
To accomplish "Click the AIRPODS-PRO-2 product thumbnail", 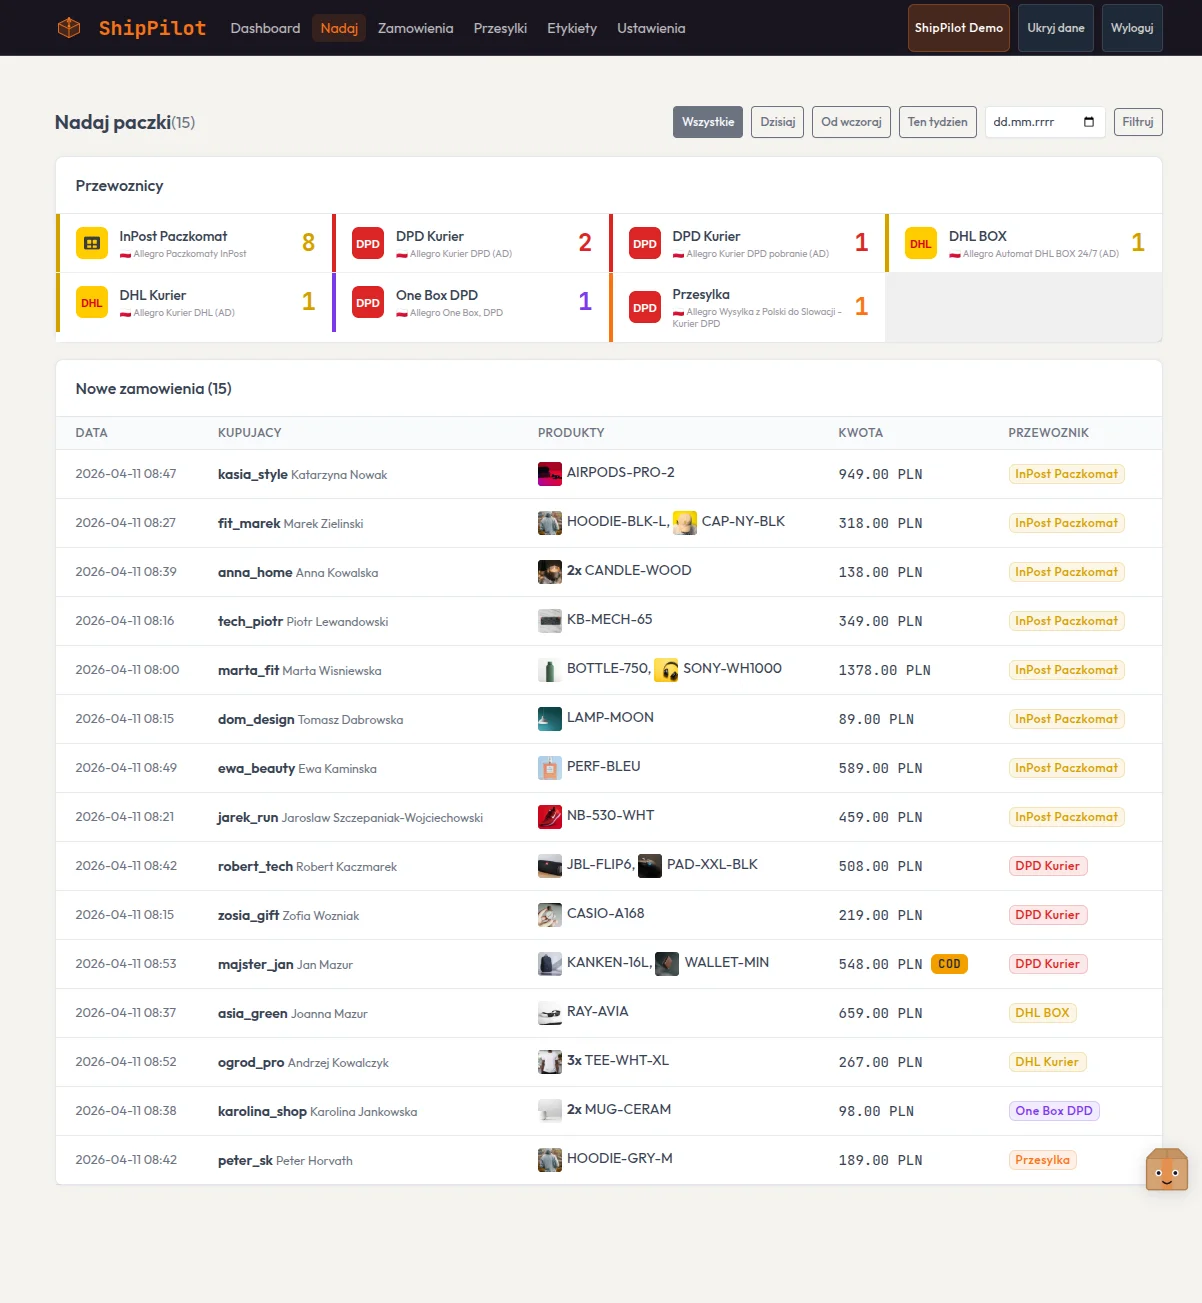I will tap(550, 474).
